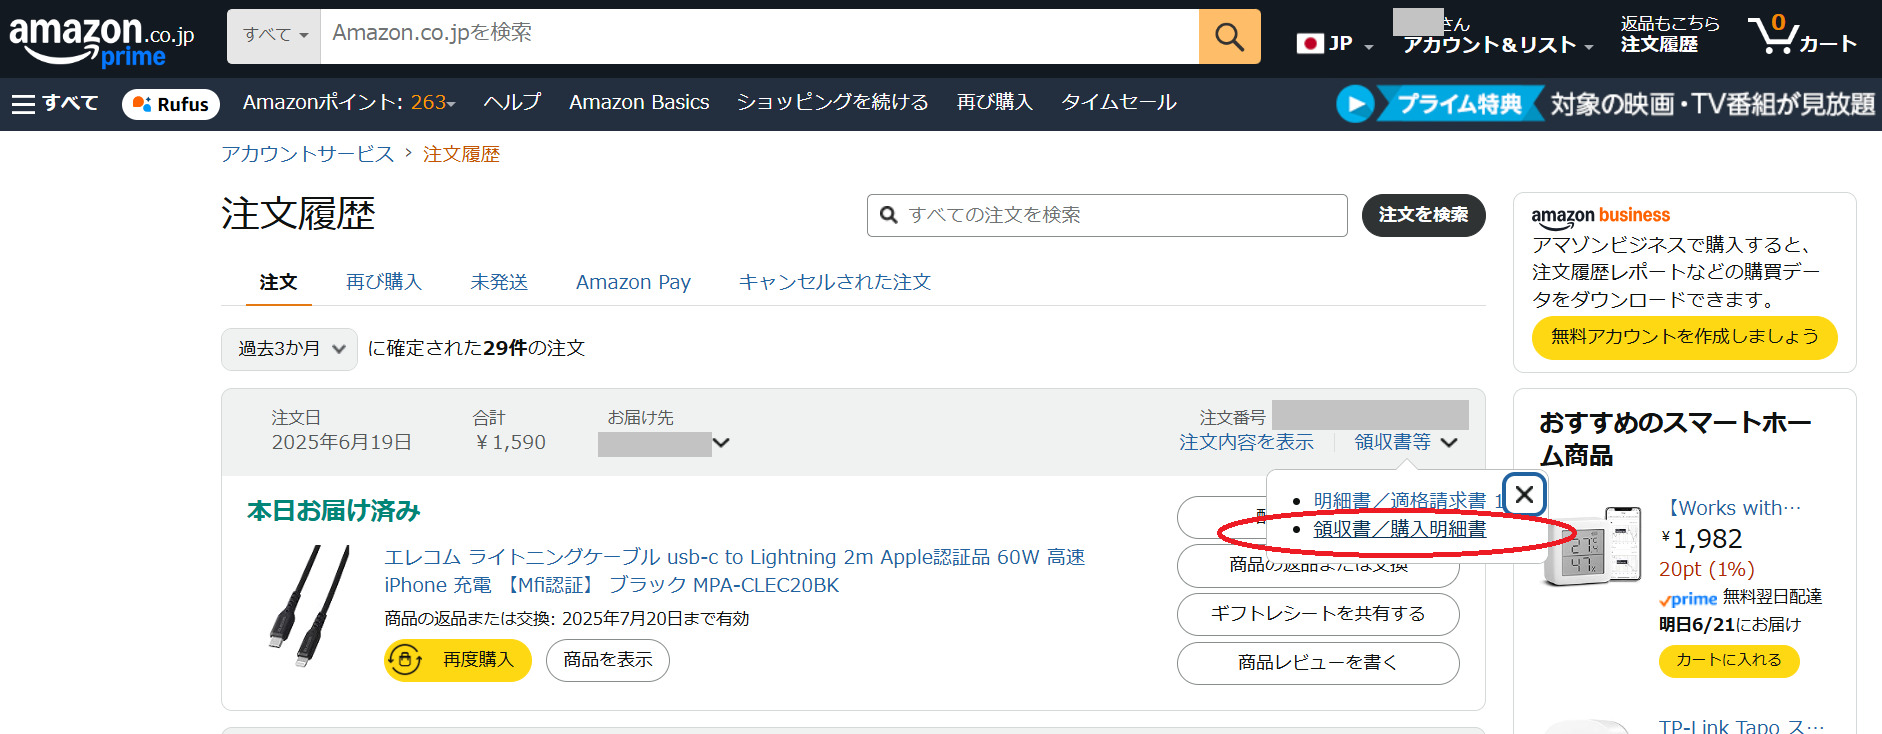Click the すべての注文を検索 field
Screen dimensions: 1882x734
click(x=1107, y=215)
